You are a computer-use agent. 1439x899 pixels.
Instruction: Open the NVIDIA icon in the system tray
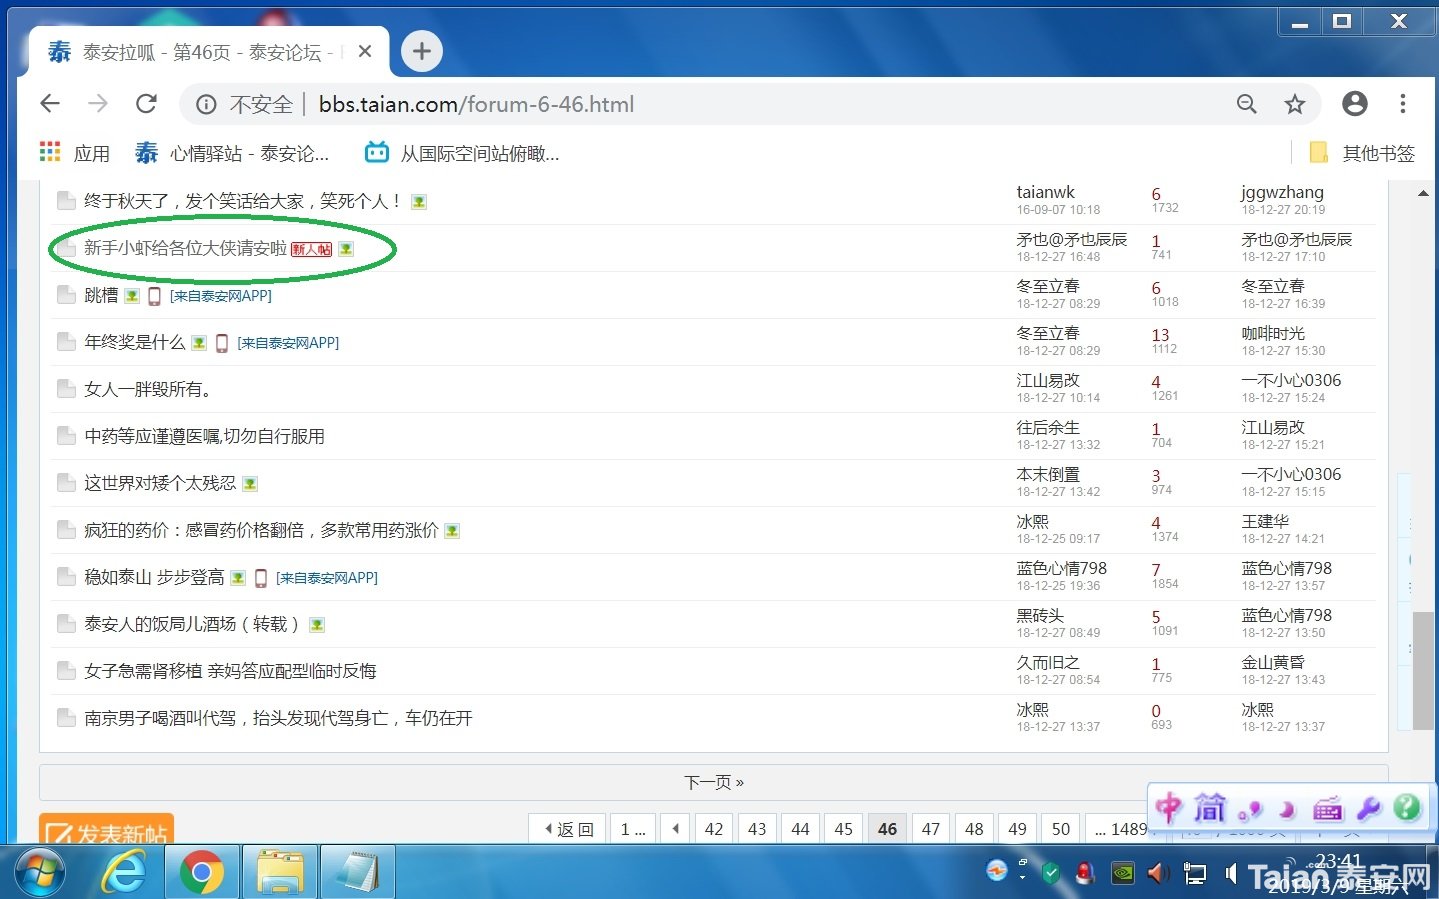click(x=1123, y=872)
